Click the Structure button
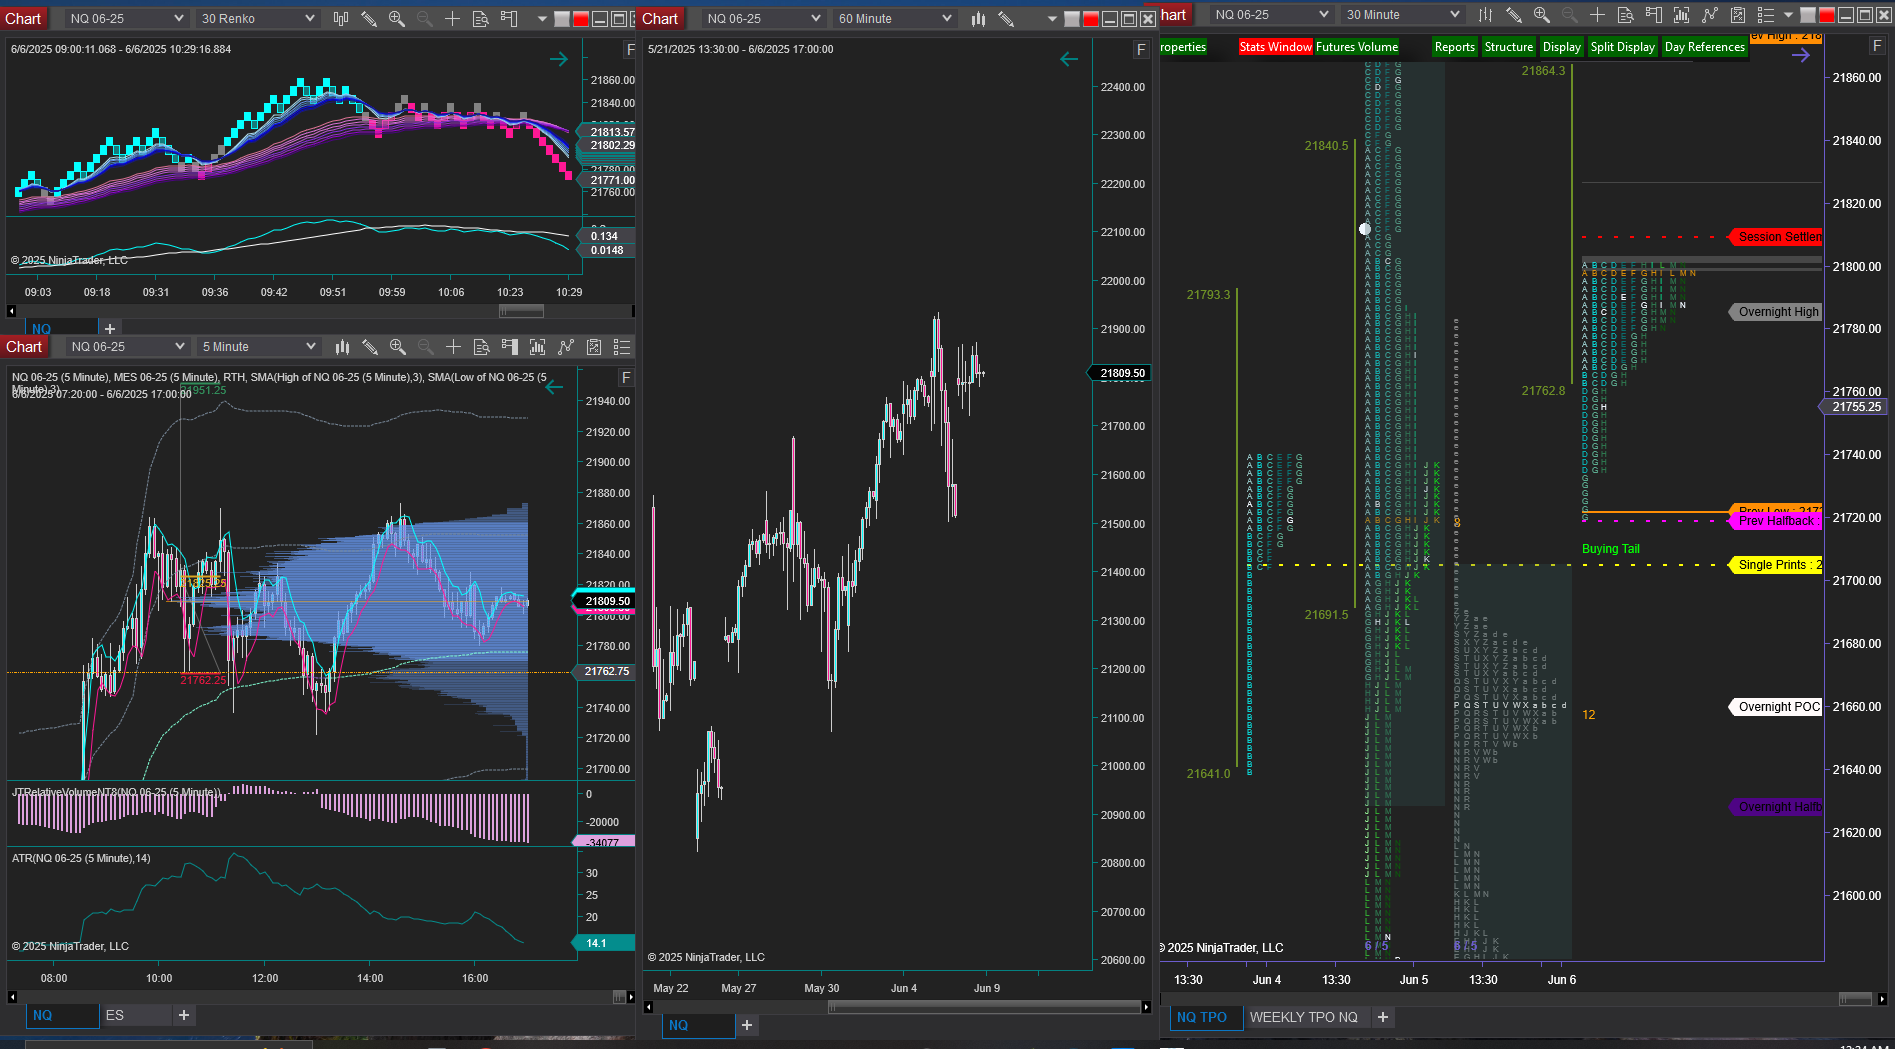The height and width of the screenshot is (1049, 1895). tap(1509, 47)
